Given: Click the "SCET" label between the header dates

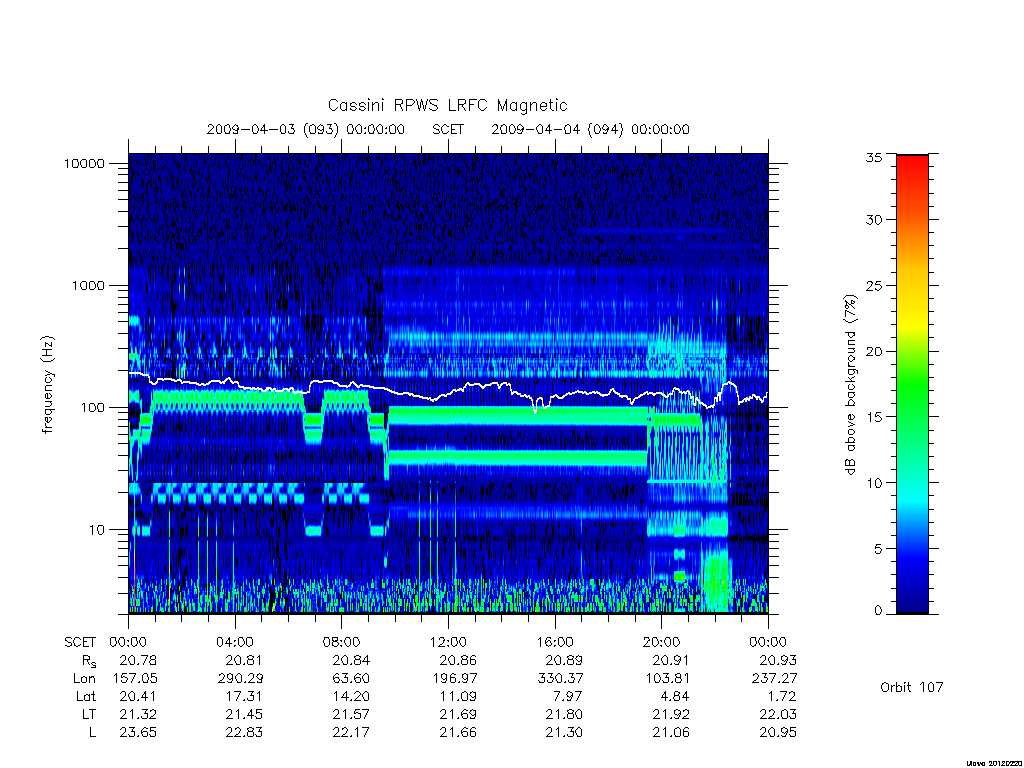Looking at the screenshot, I should [448, 129].
